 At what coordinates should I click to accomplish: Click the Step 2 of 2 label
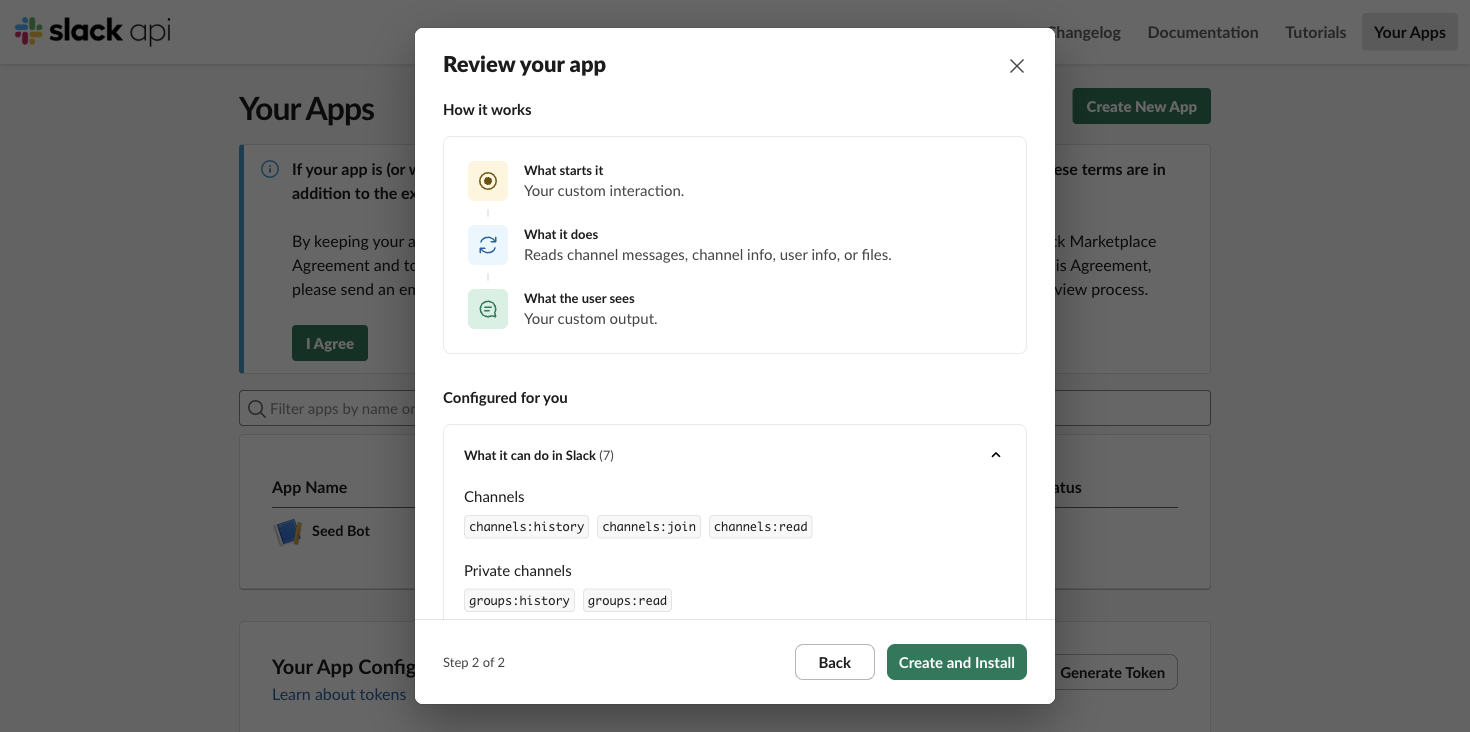click(474, 662)
